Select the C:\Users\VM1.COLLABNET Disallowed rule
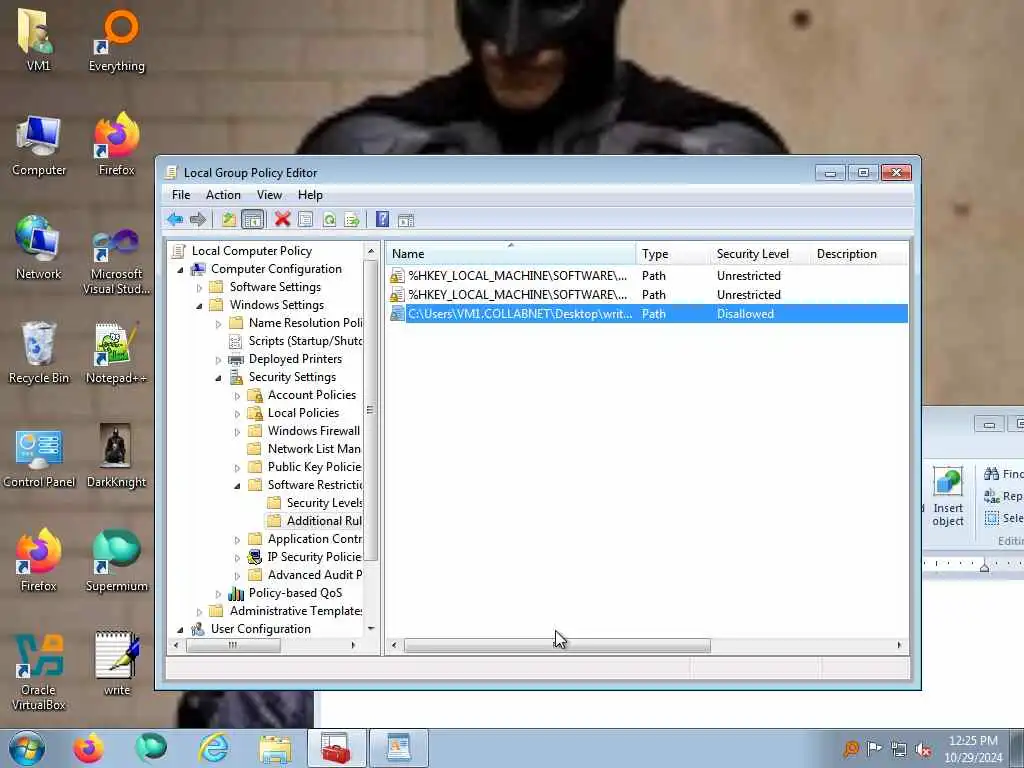The height and width of the screenshot is (768, 1024). (x=647, y=313)
